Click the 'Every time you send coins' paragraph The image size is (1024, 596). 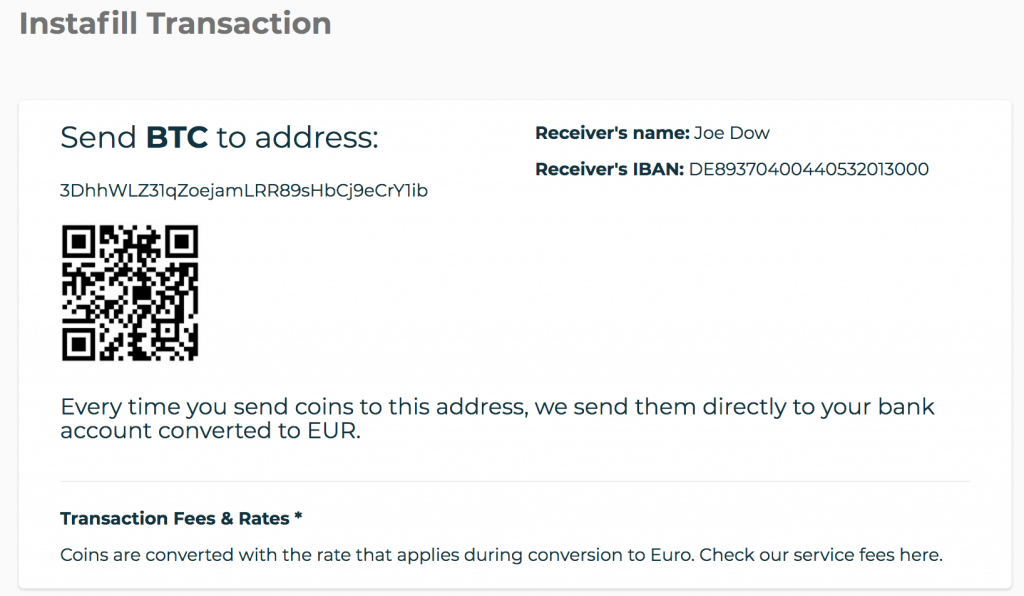(497, 418)
